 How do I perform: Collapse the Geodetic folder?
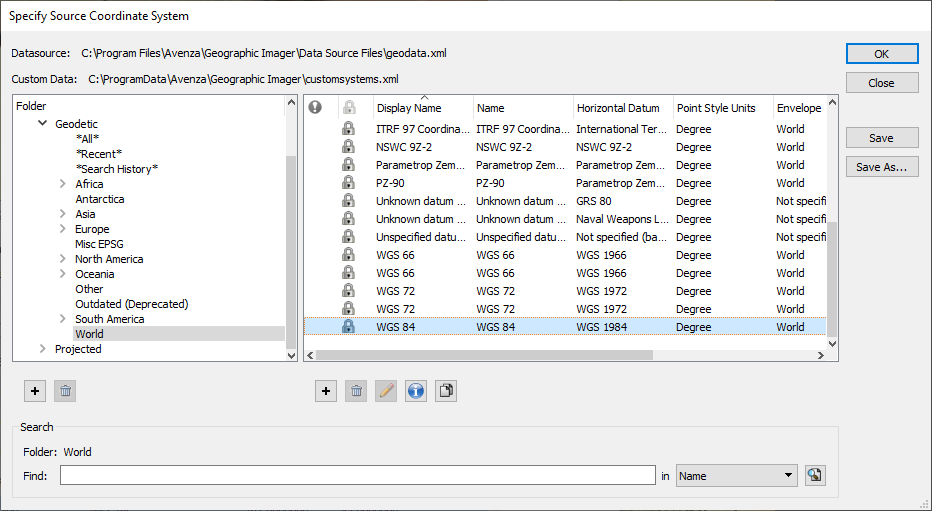(42, 124)
